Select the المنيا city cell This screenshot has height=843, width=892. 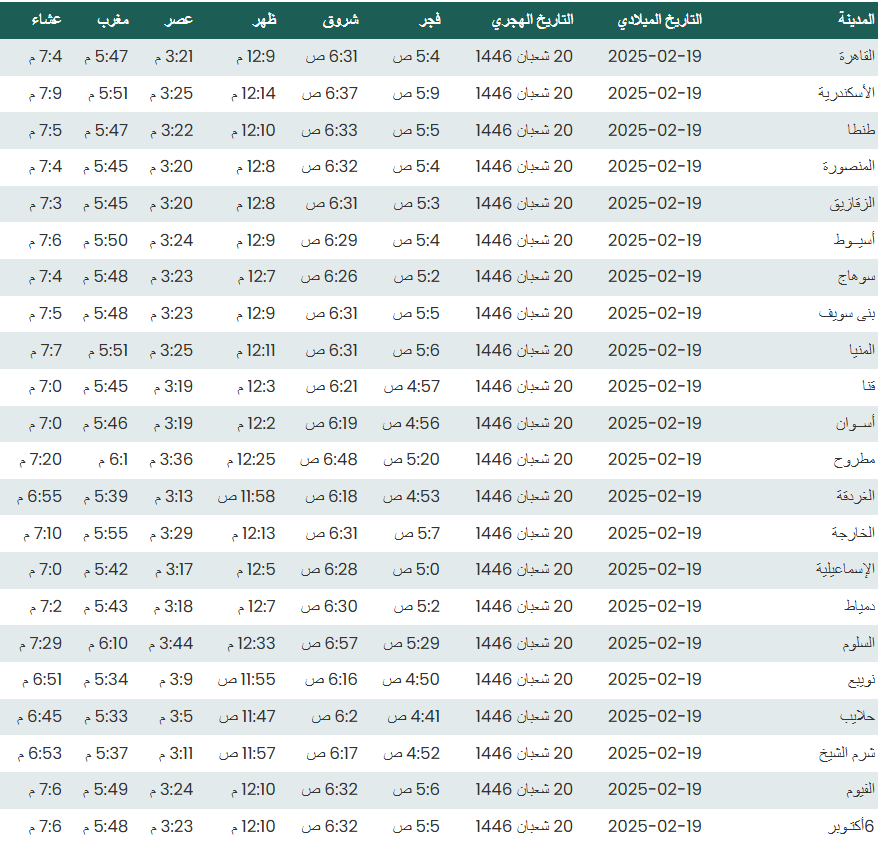tap(862, 350)
